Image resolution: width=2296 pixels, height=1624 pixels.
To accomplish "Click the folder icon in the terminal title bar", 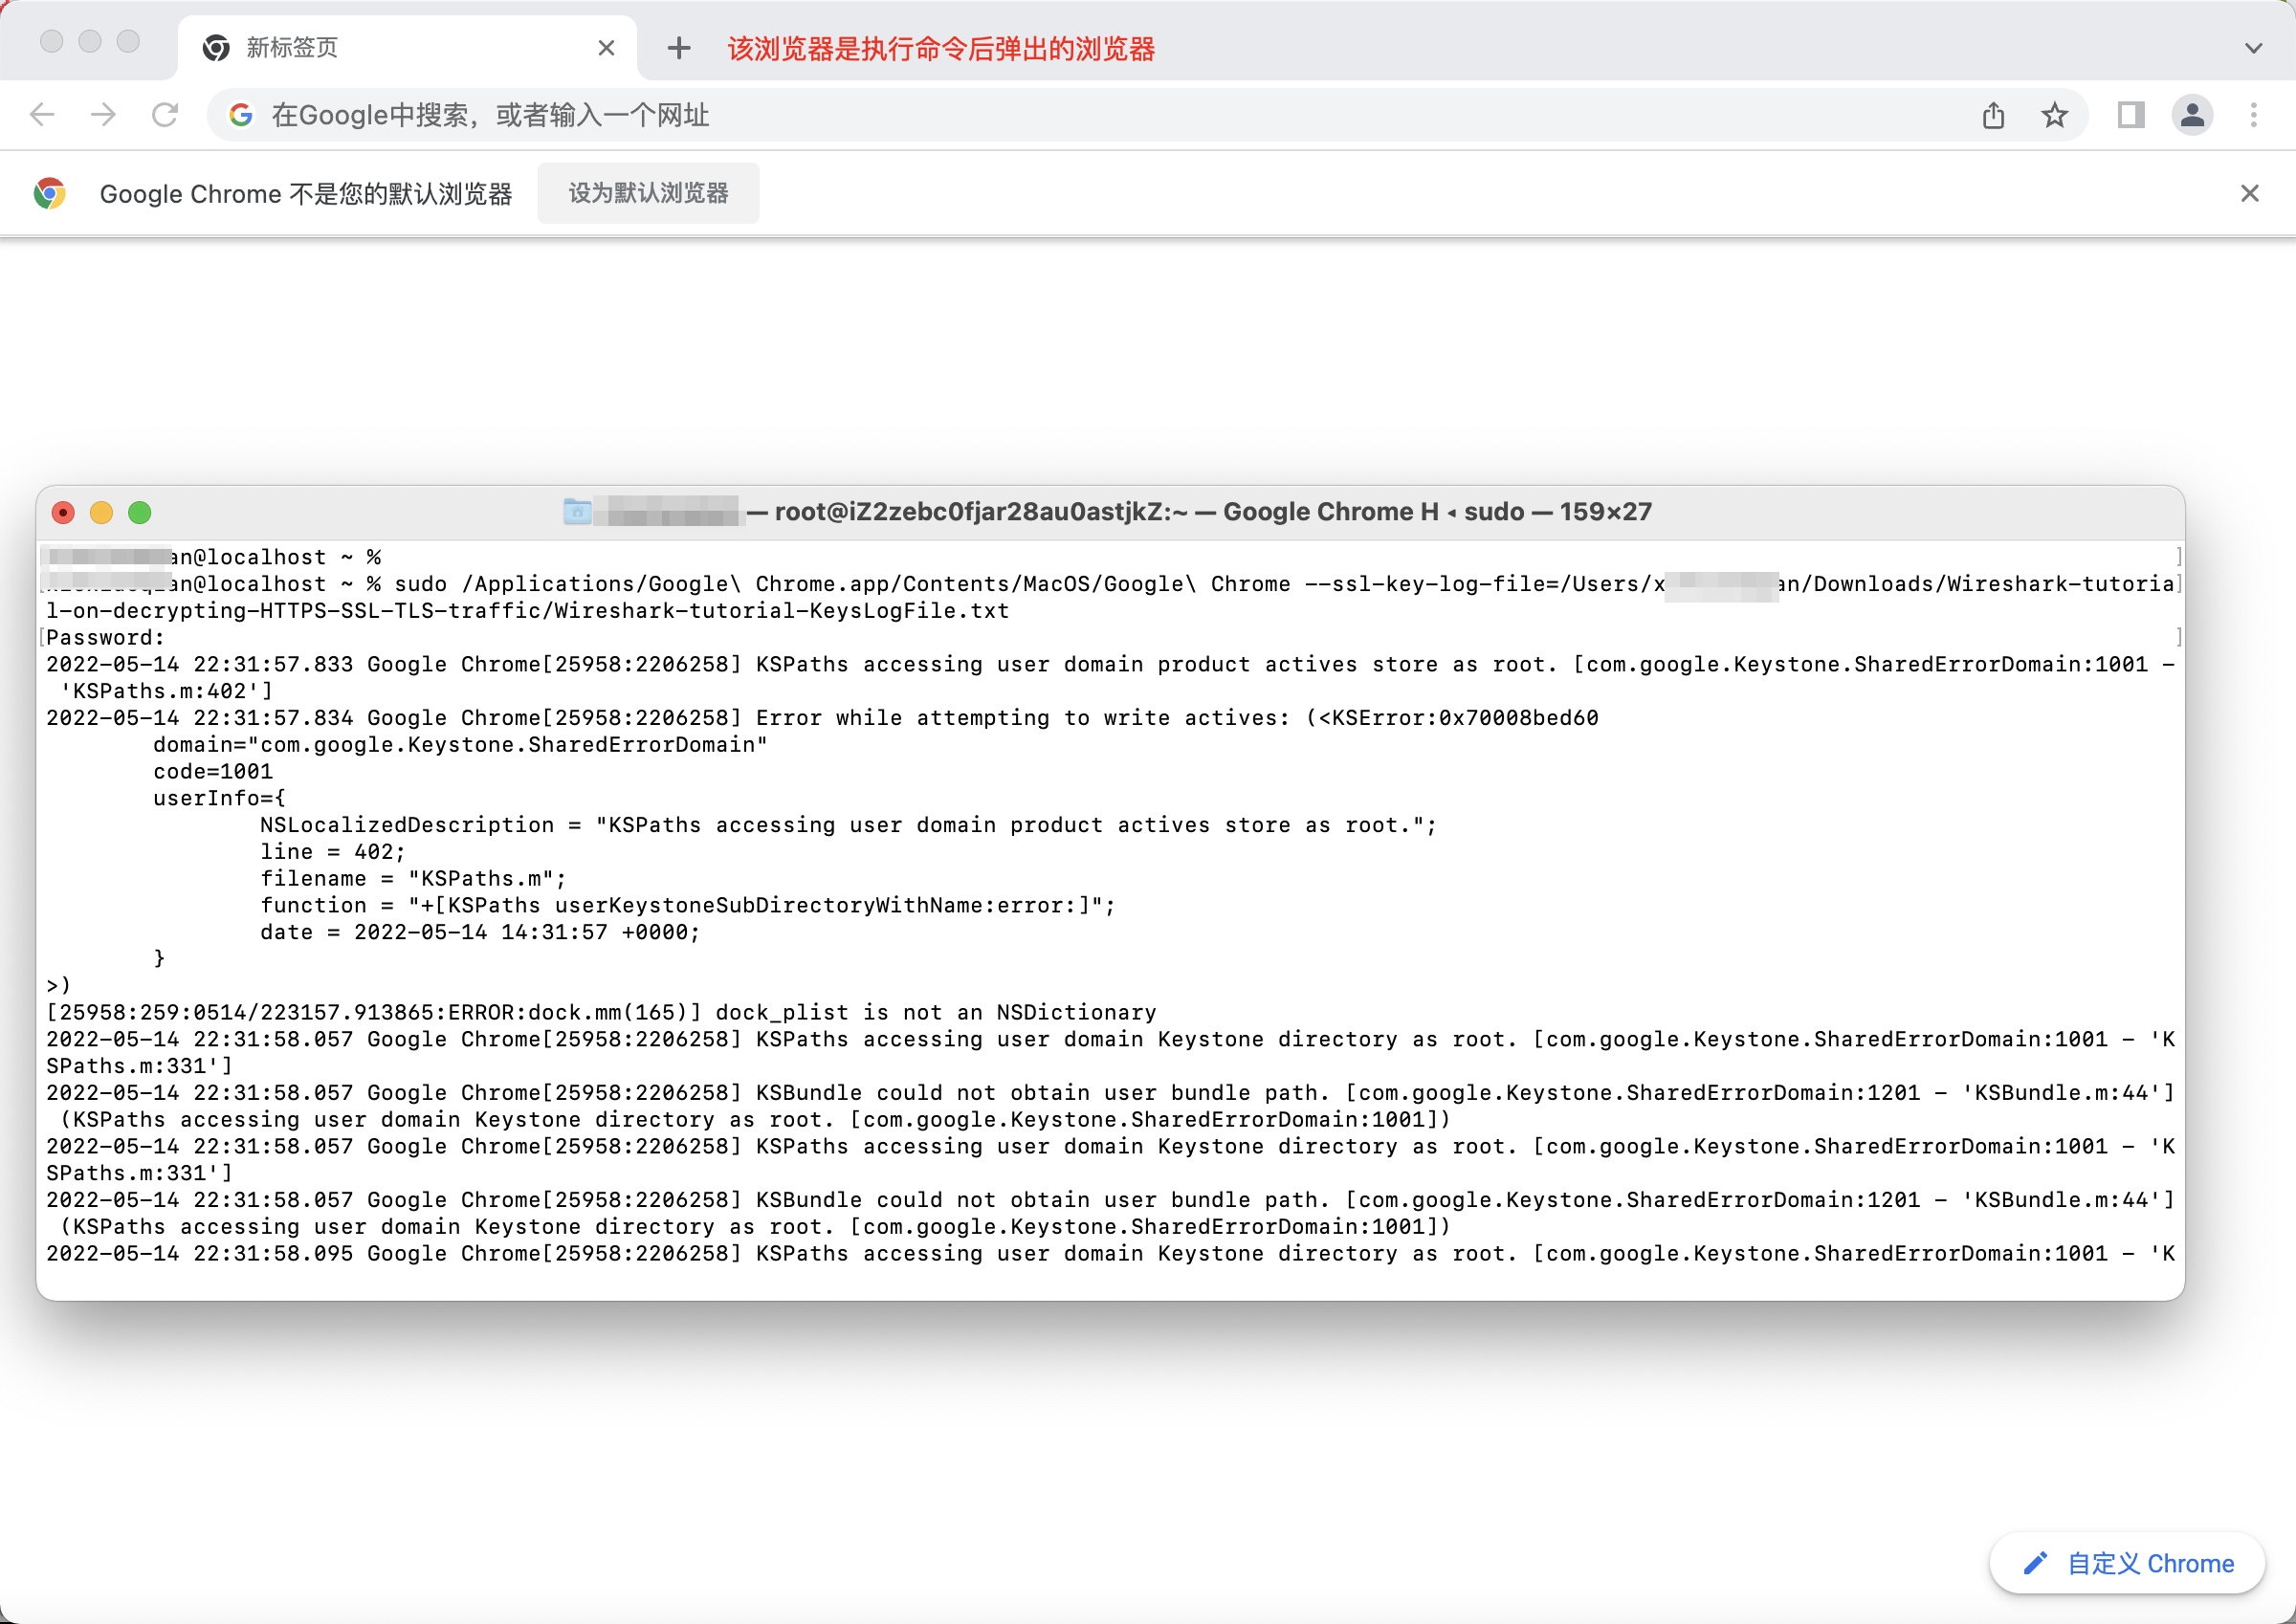I will tap(578, 512).
